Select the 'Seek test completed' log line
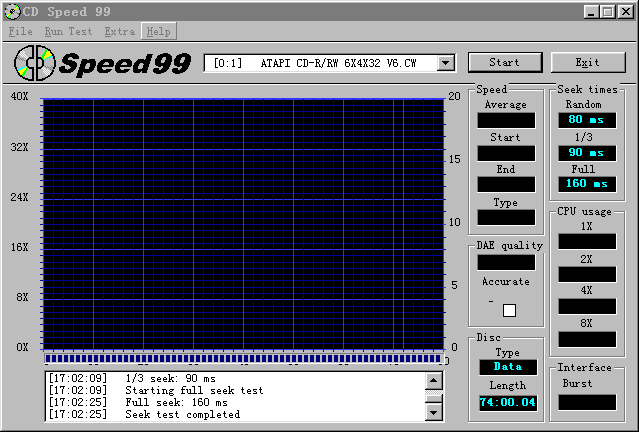This screenshot has height=432, width=639. [182, 414]
